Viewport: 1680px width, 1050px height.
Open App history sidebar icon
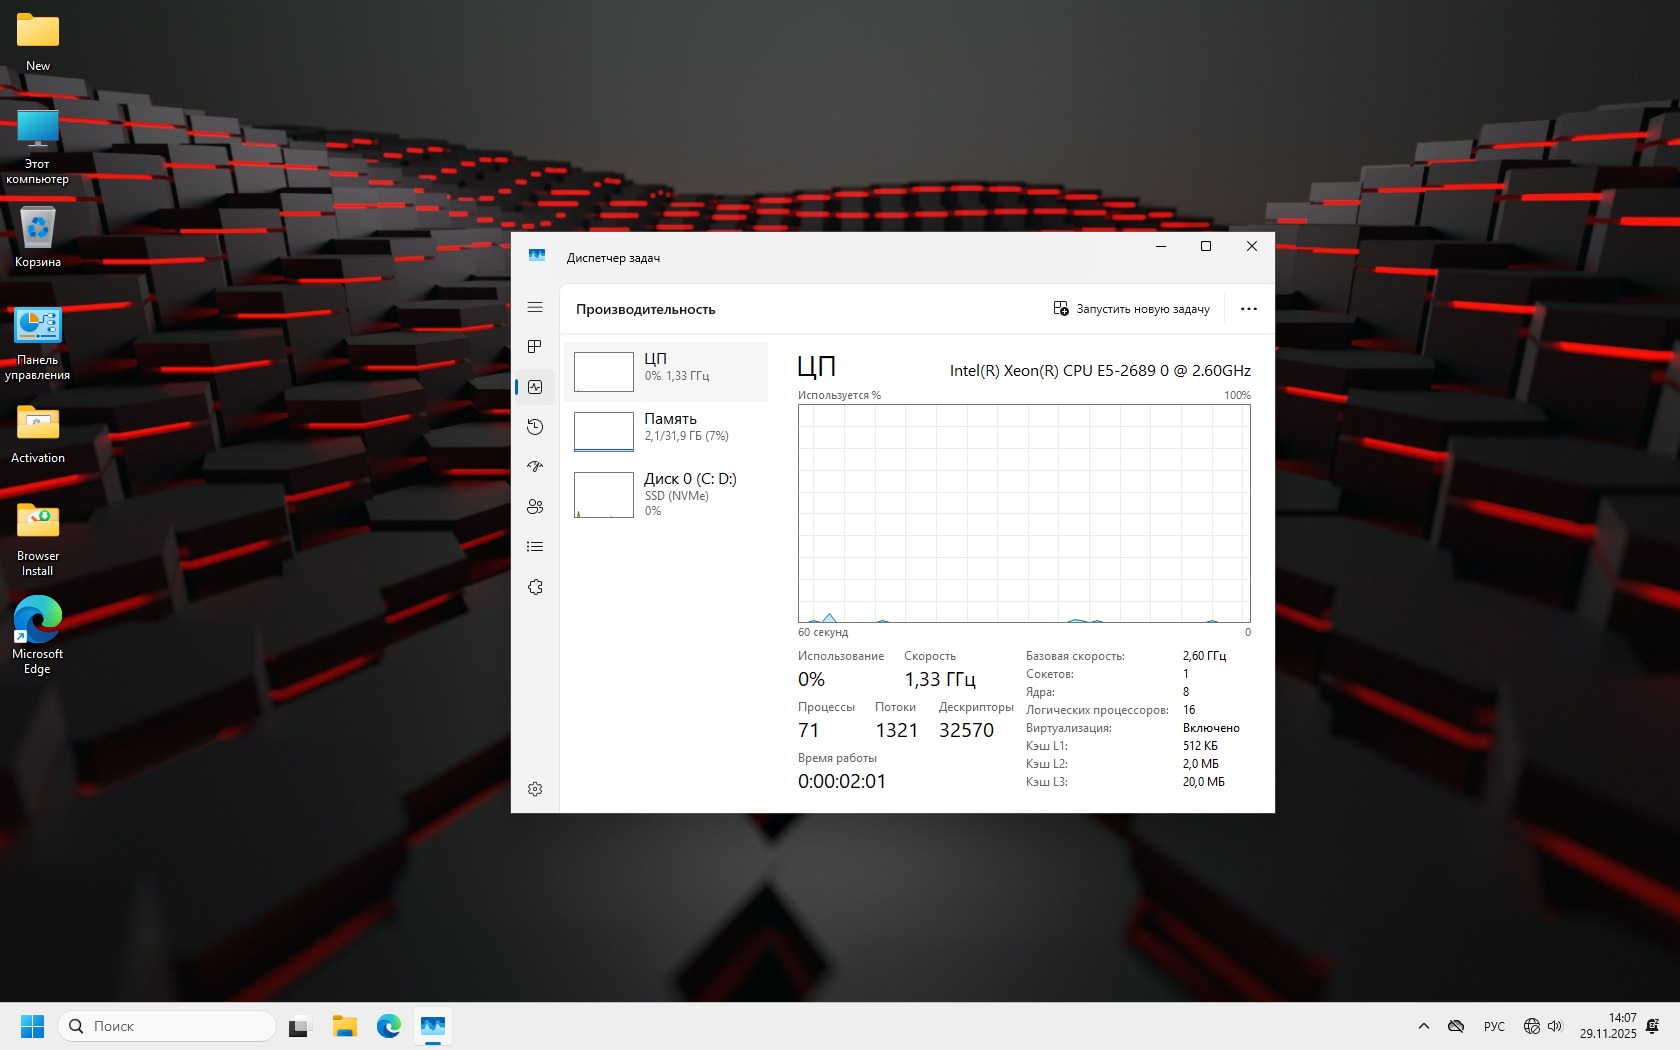[535, 427]
